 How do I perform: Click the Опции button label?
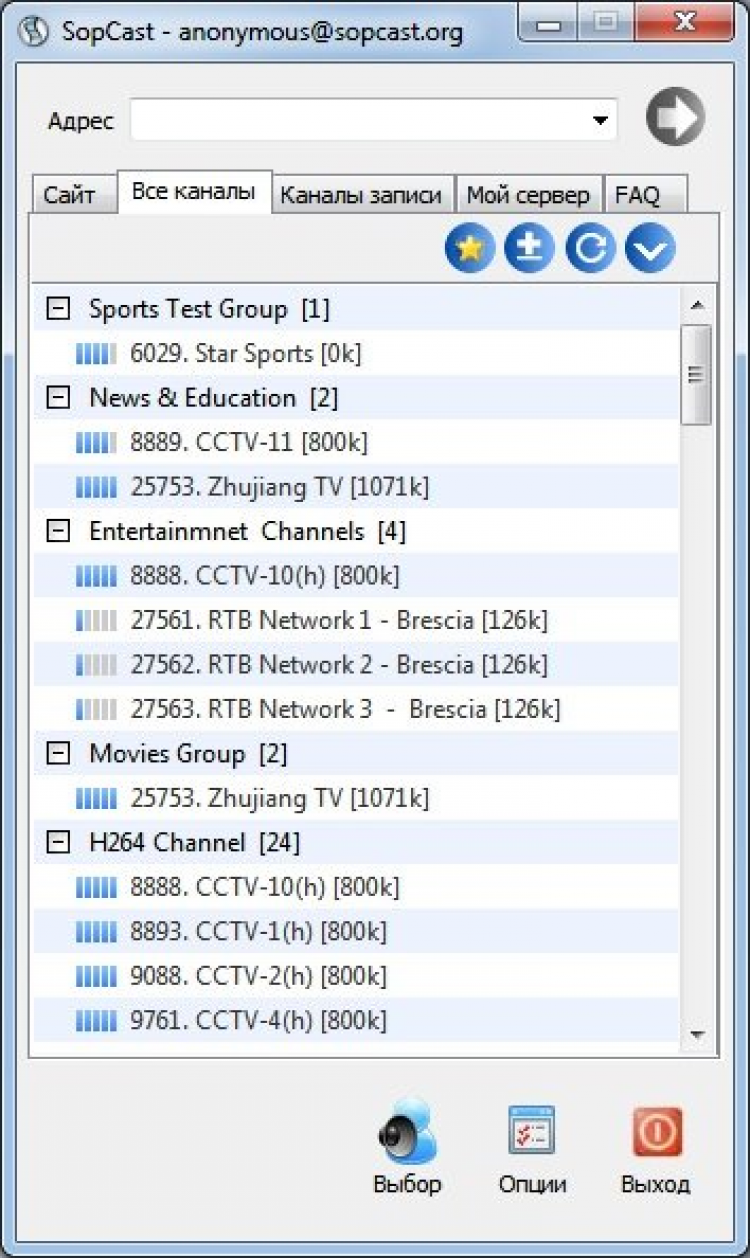[532, 1186]
